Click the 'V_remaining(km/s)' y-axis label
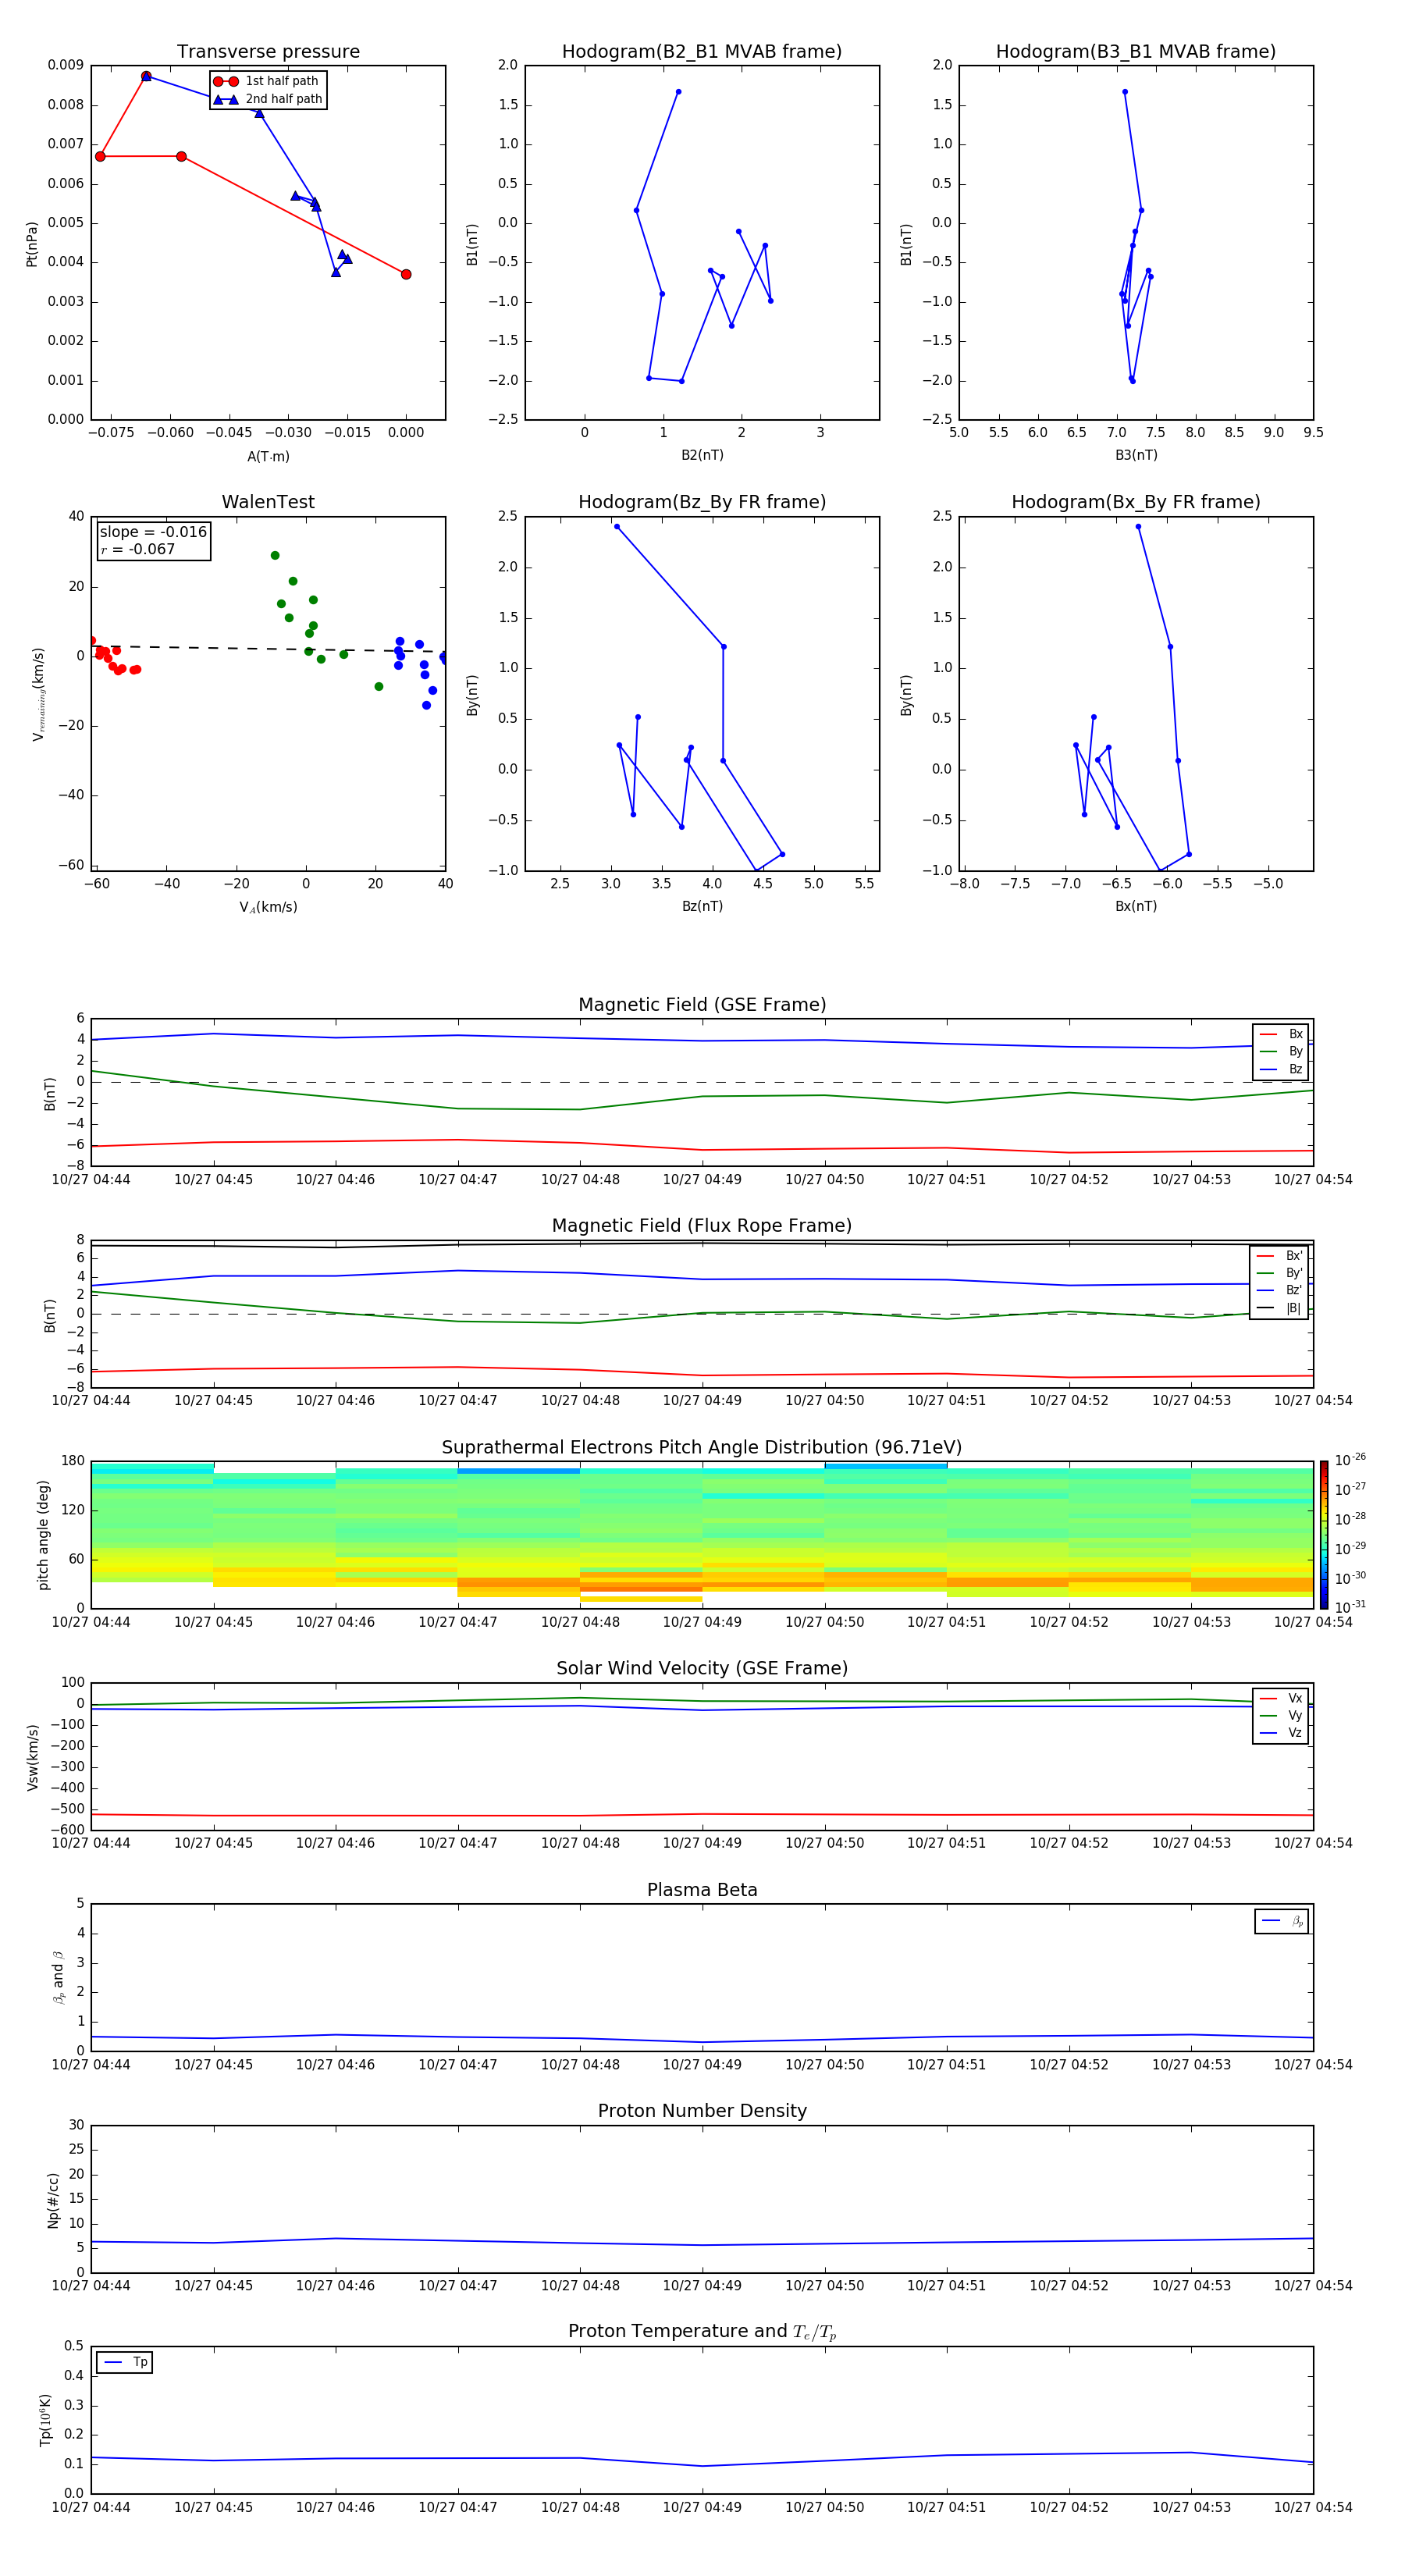This screenshot has width=1405, height=2576. pyautogui.click(x=38, y=694)
